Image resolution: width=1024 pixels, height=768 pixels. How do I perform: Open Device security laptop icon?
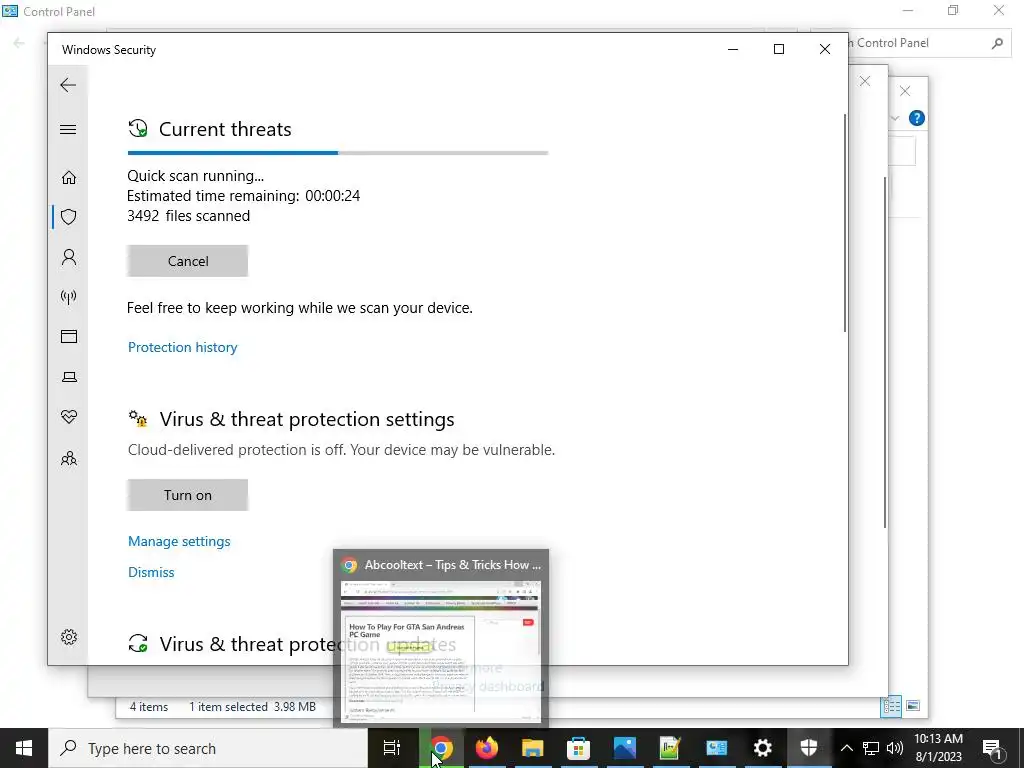point(69,377)
